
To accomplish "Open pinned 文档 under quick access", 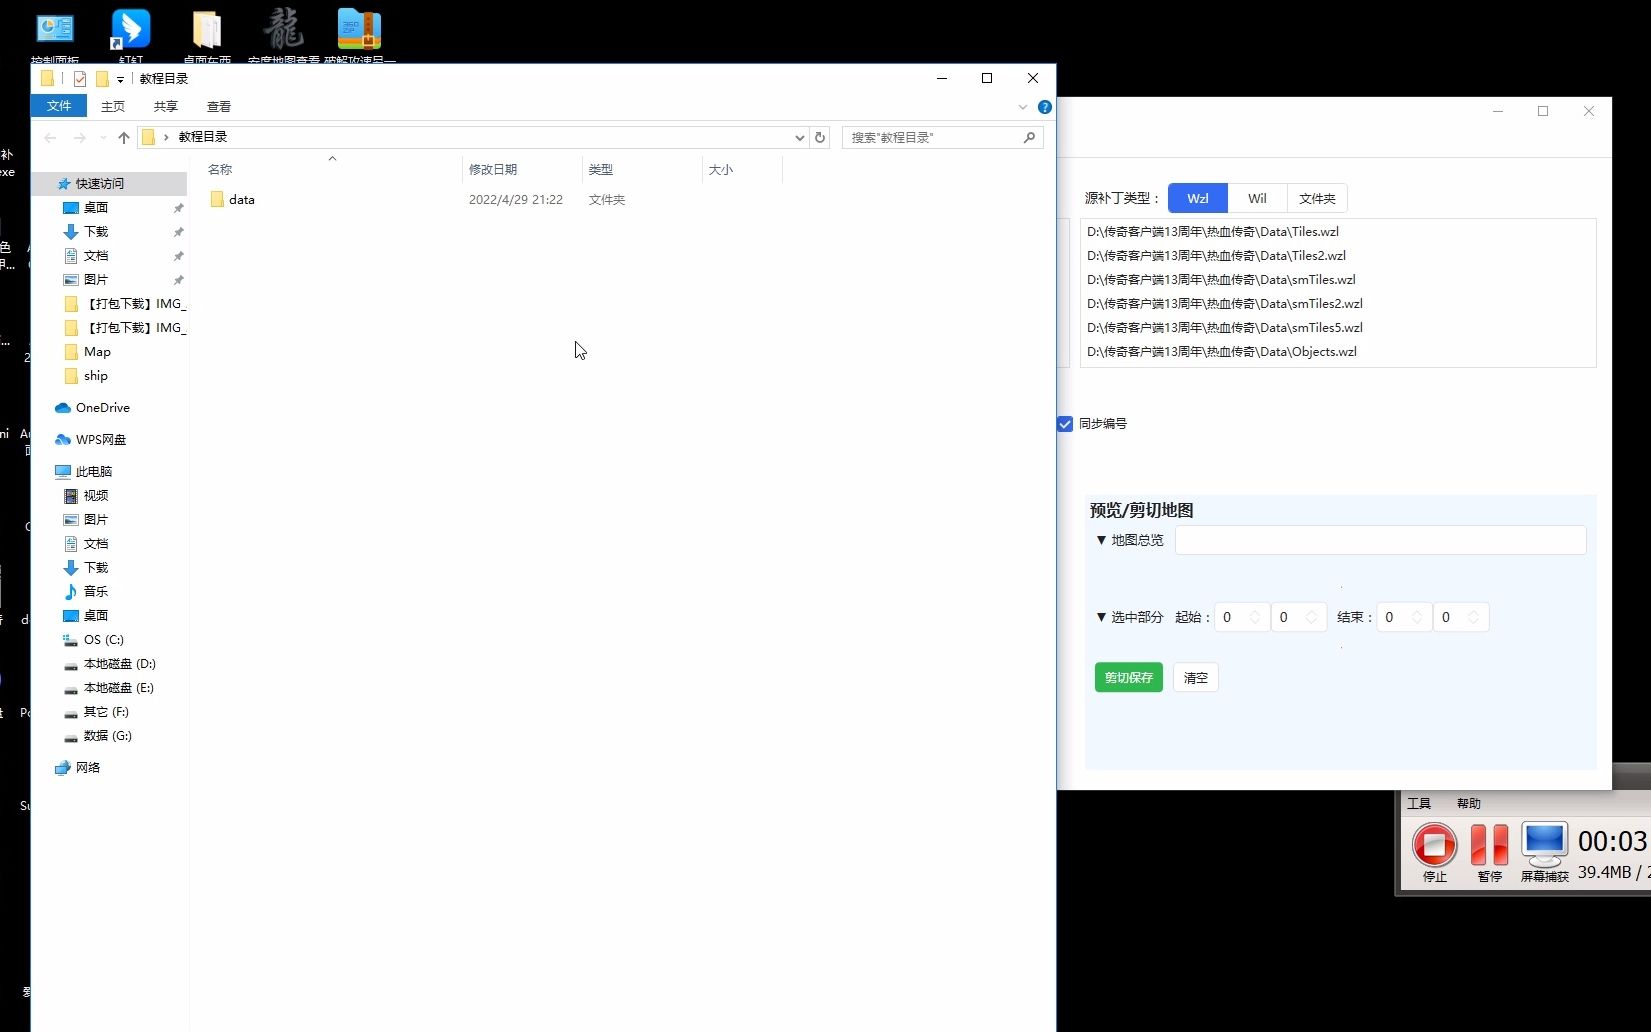I will tap(96, 256).
